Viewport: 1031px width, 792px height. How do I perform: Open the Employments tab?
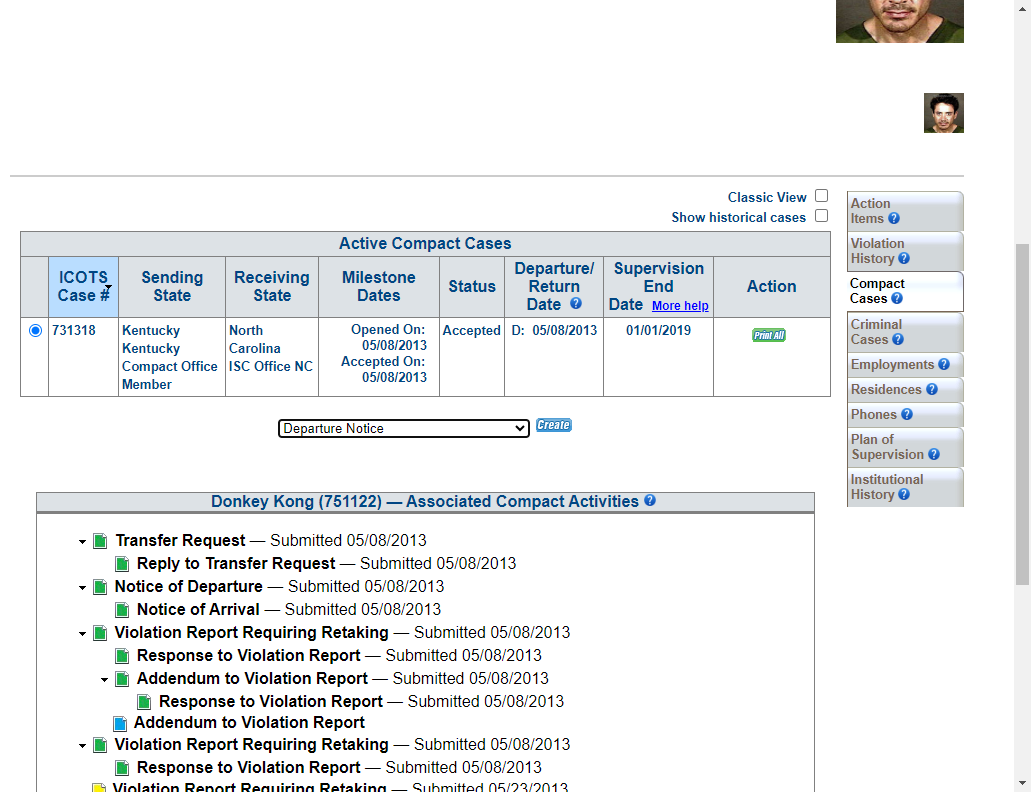click(905, 365)
